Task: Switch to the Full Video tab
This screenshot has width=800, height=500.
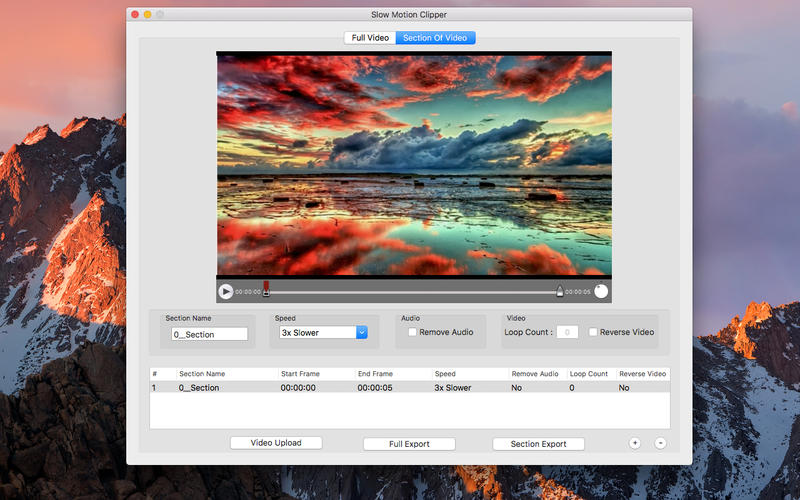Action: (x=370, y=38)
